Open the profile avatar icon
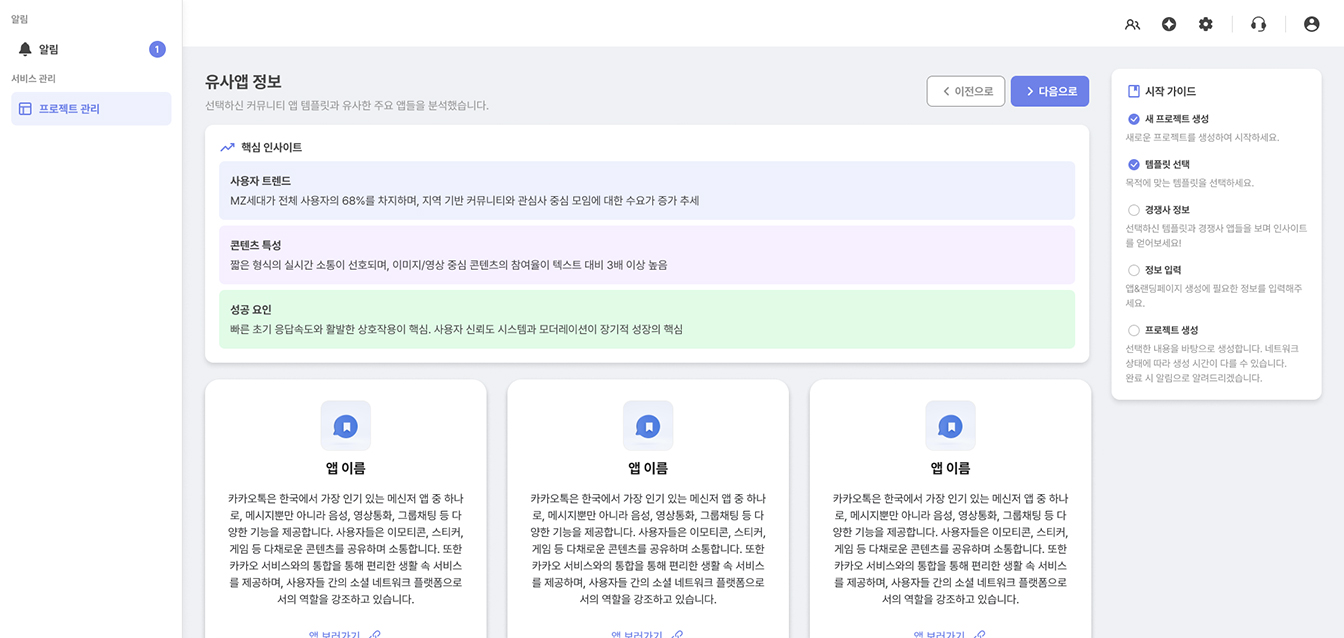1344x638 pixels. [1311, 23]
